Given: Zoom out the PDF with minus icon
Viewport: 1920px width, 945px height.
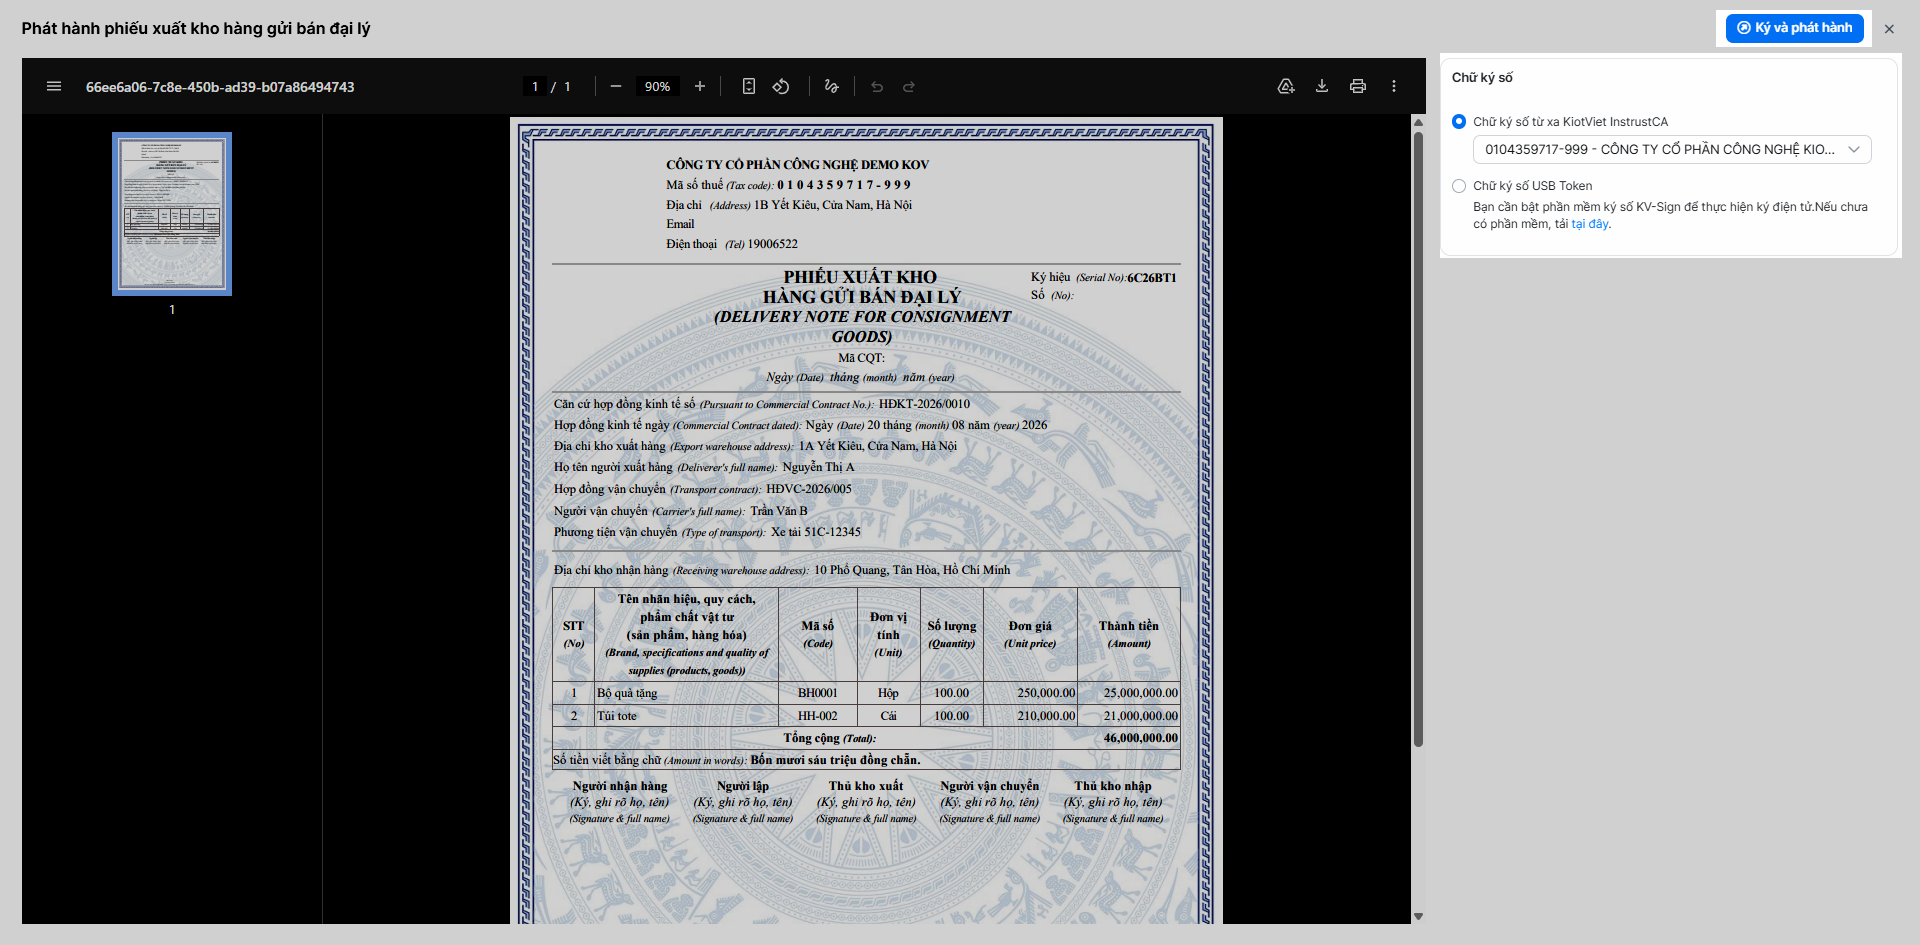Looking at the screenshot, I should 616,87.
